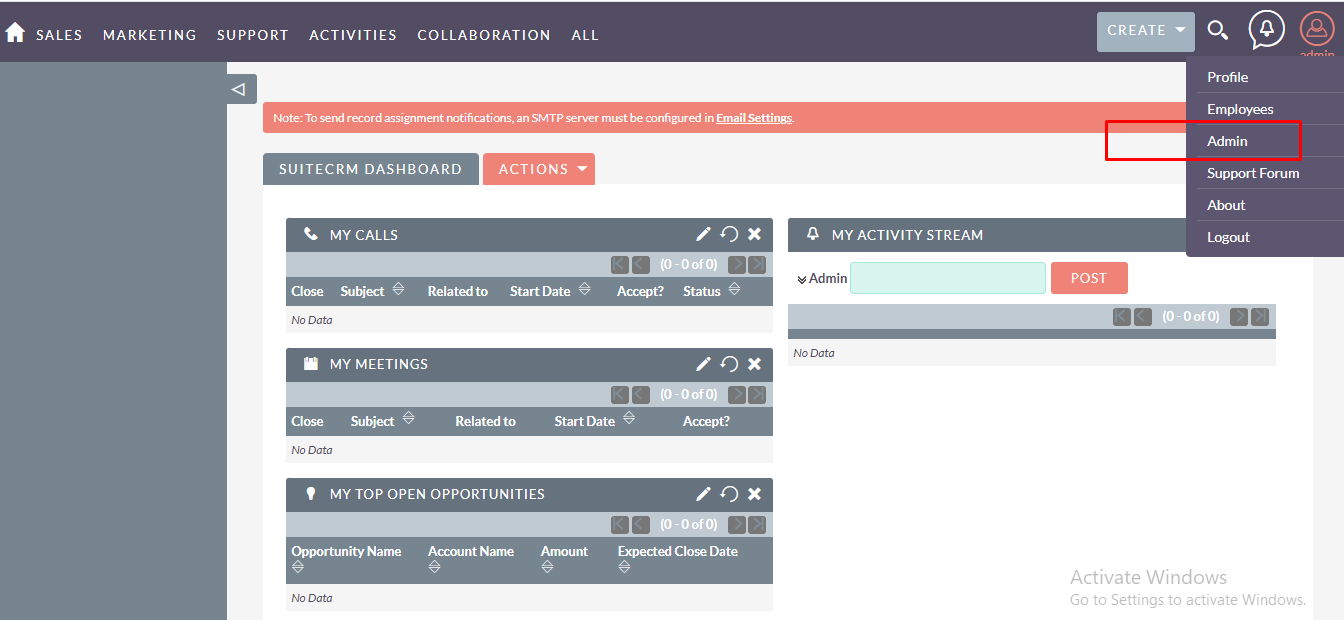Remove the My Meetings dashlet
1344x620 pixels.
coord(754,364)
